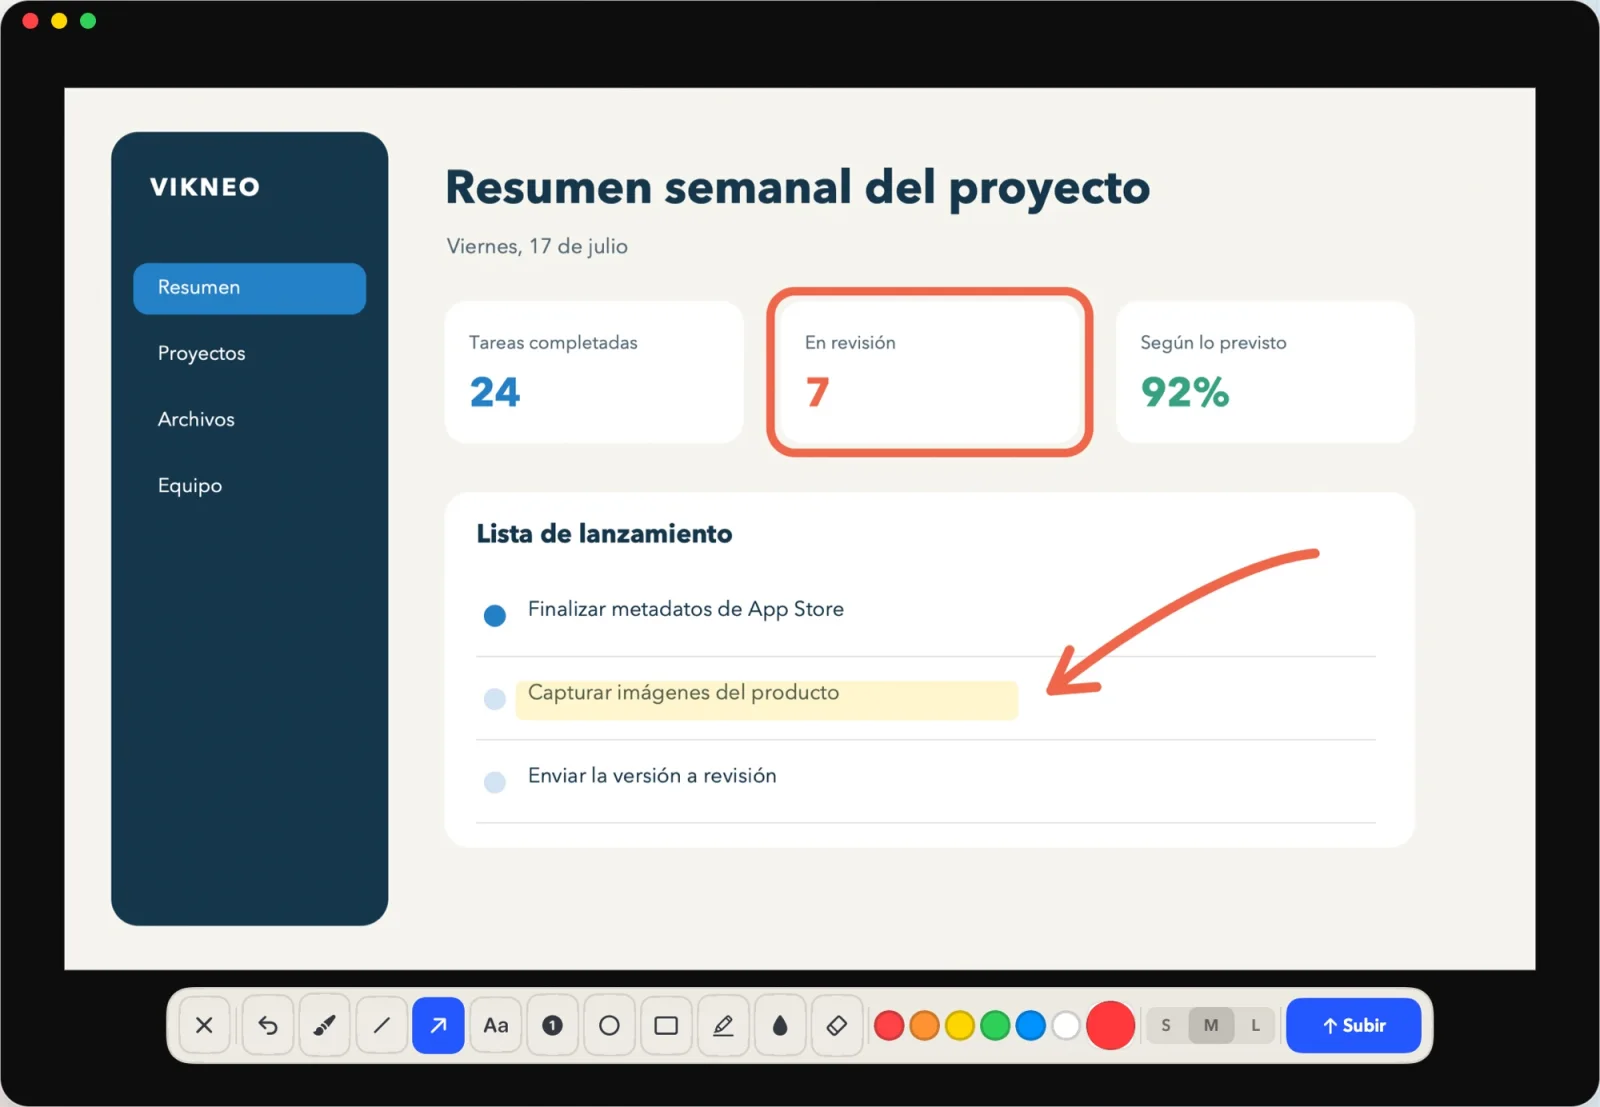Viewport: 1600px width, 1107px height.
Task: Click the green window zoom button
Action: point(88,21)
